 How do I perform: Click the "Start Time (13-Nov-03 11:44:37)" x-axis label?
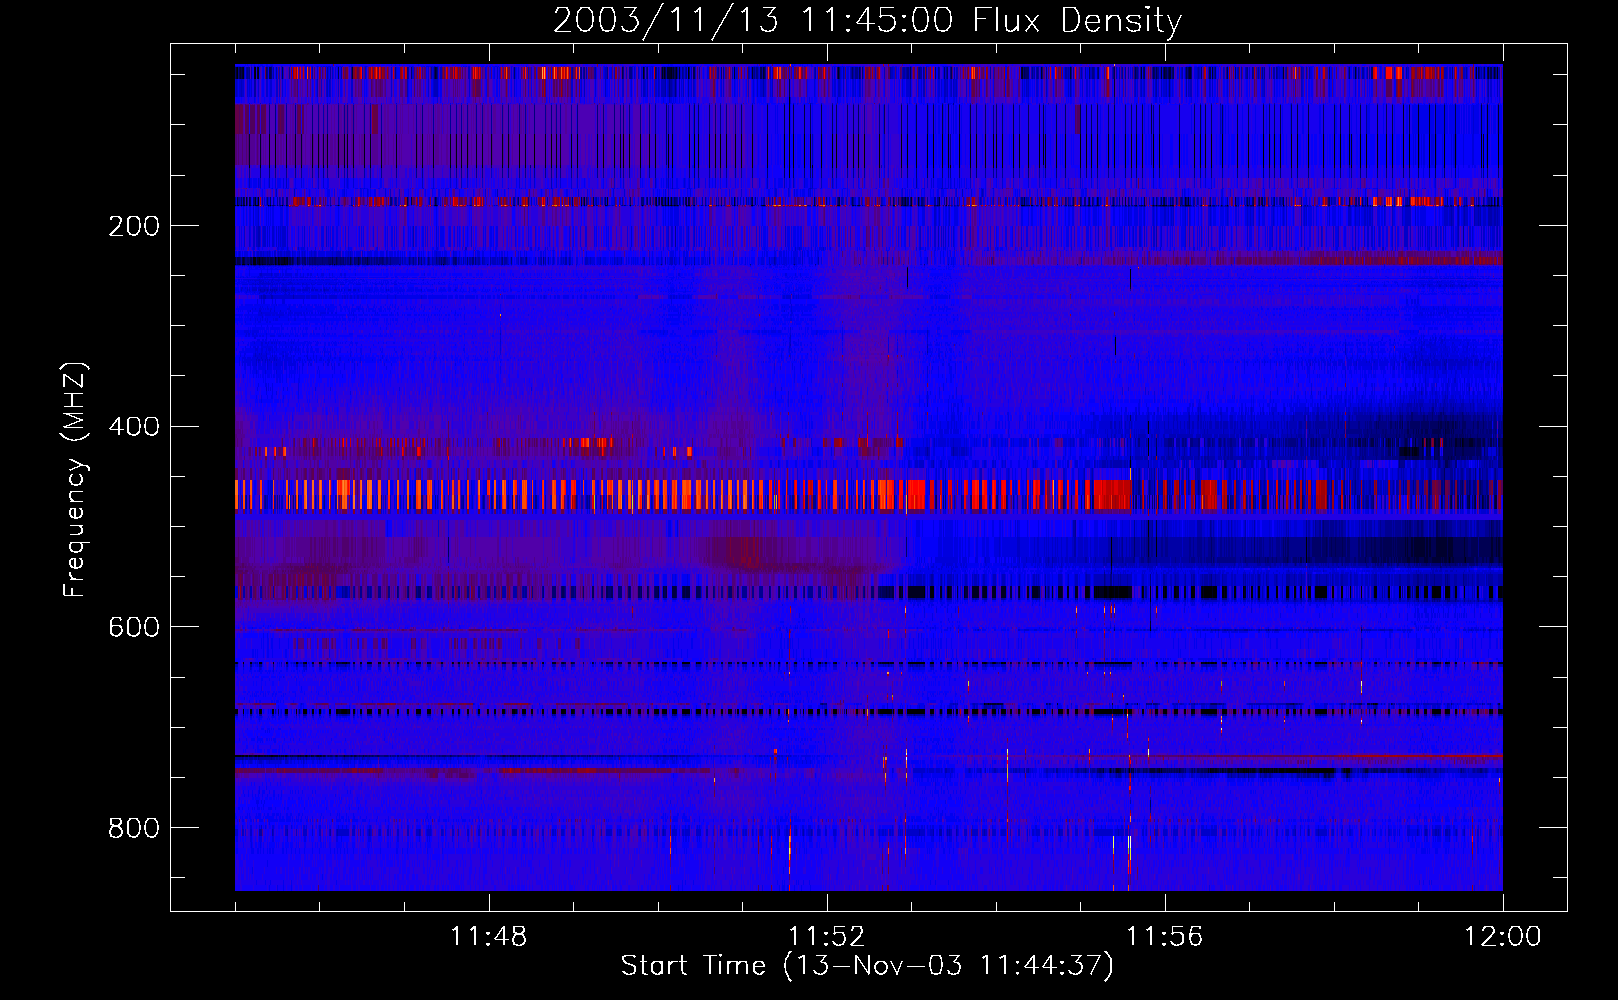[x=867, y=965]
